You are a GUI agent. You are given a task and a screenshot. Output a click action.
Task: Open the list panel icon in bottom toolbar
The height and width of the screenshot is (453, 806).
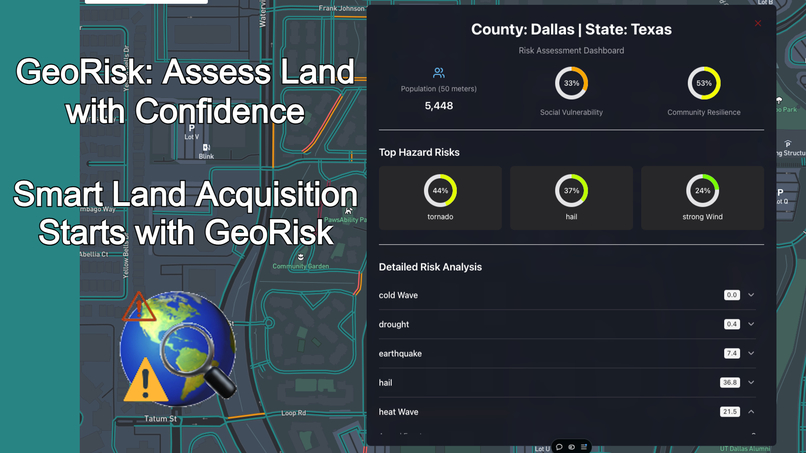pyautogui.click(x=584, y=447)
